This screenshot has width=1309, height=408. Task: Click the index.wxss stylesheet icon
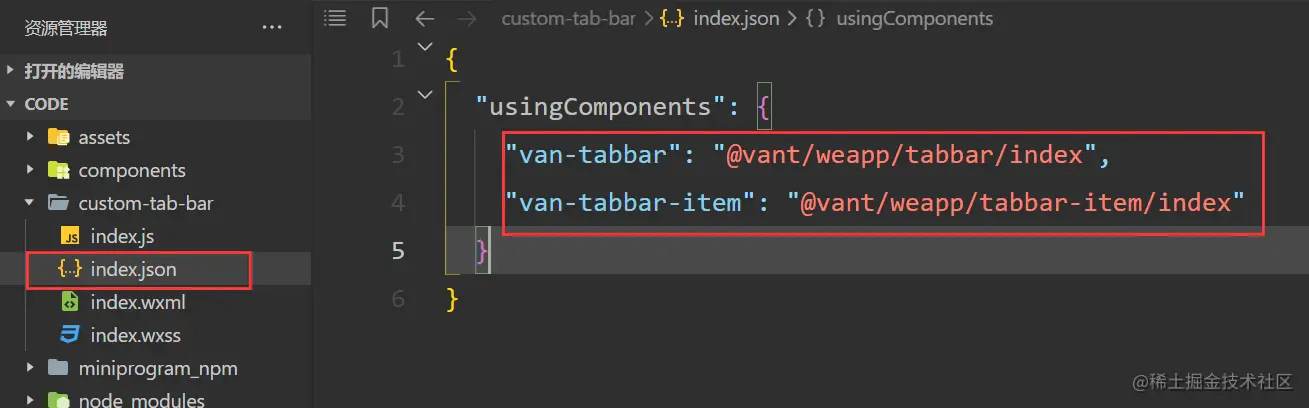[70, 335]
